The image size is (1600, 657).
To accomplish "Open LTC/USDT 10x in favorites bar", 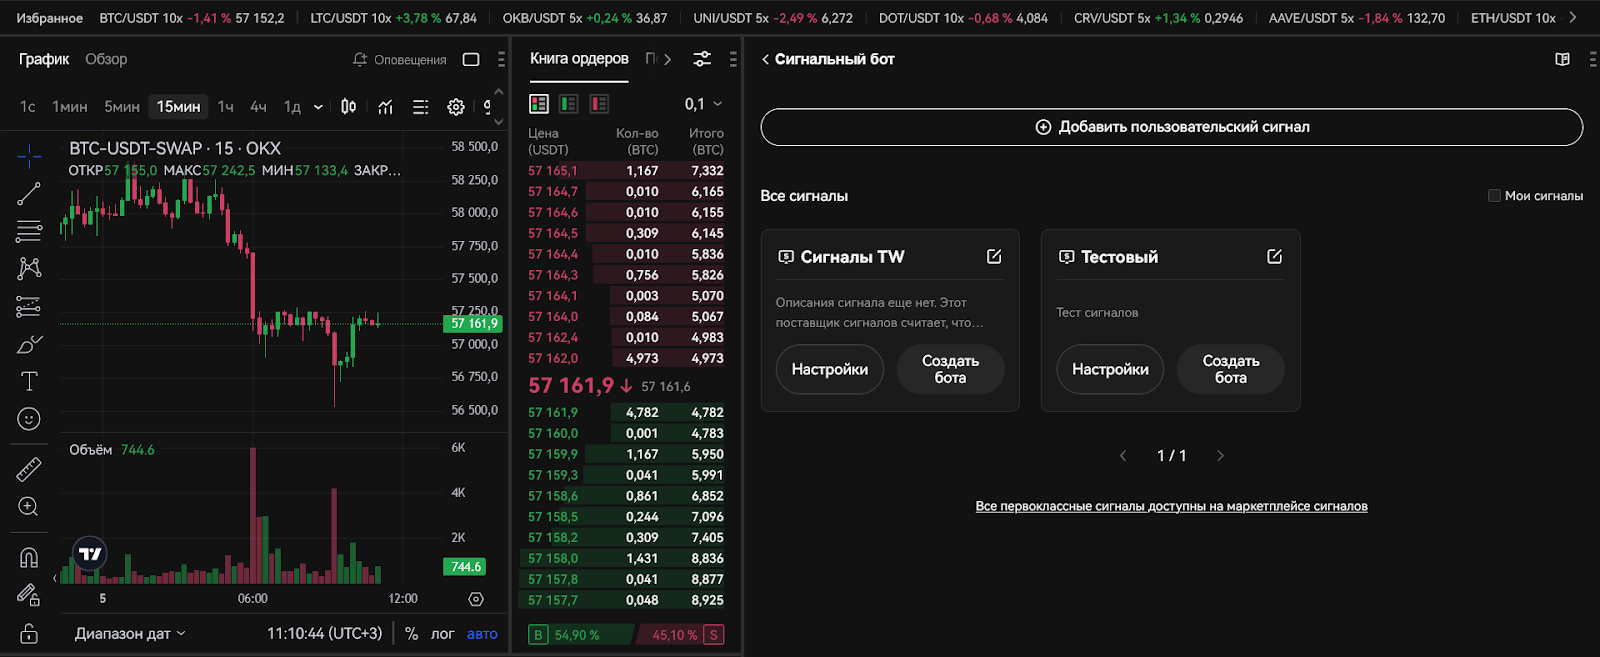I will pos(393,18).
